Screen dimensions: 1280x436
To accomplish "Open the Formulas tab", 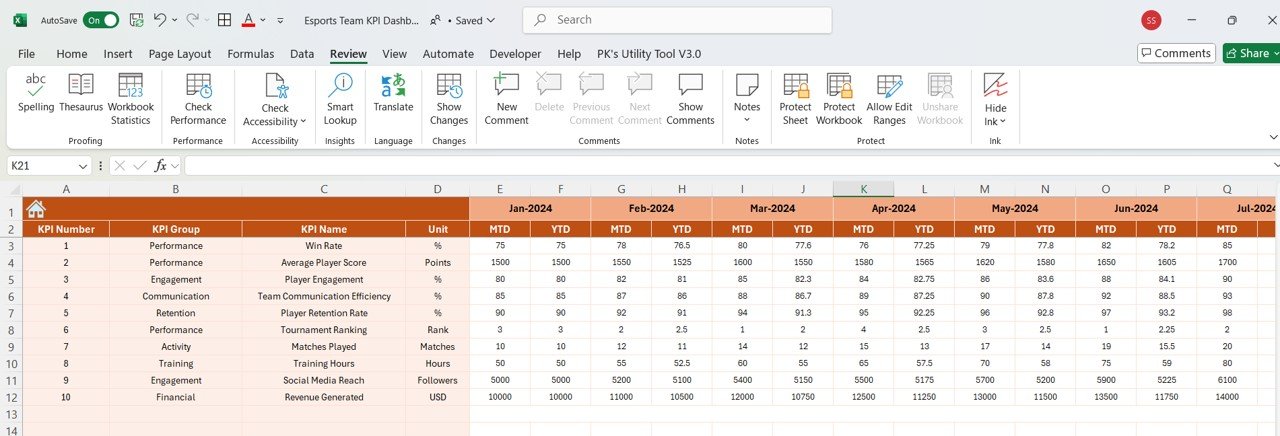I will point(251,54).
